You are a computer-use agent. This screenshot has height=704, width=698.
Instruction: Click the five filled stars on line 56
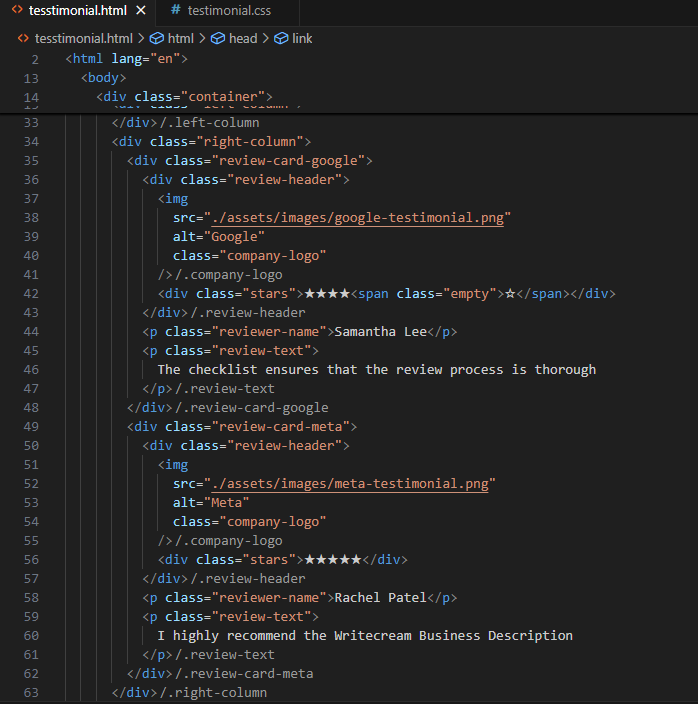[x=333, y=559]
